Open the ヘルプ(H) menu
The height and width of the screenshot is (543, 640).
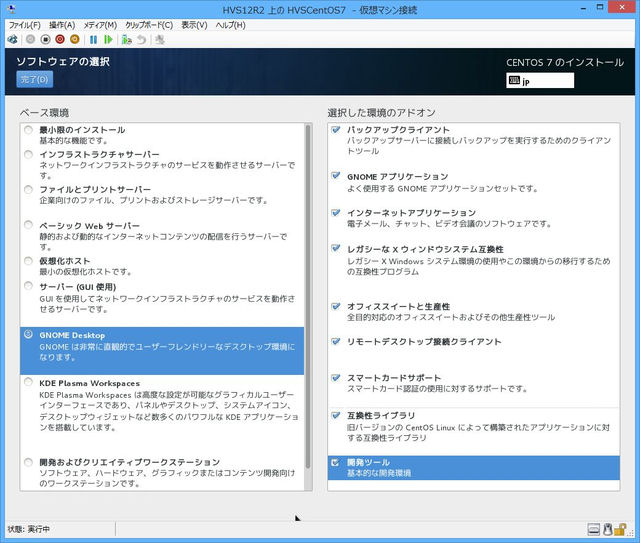pos(231,25)
